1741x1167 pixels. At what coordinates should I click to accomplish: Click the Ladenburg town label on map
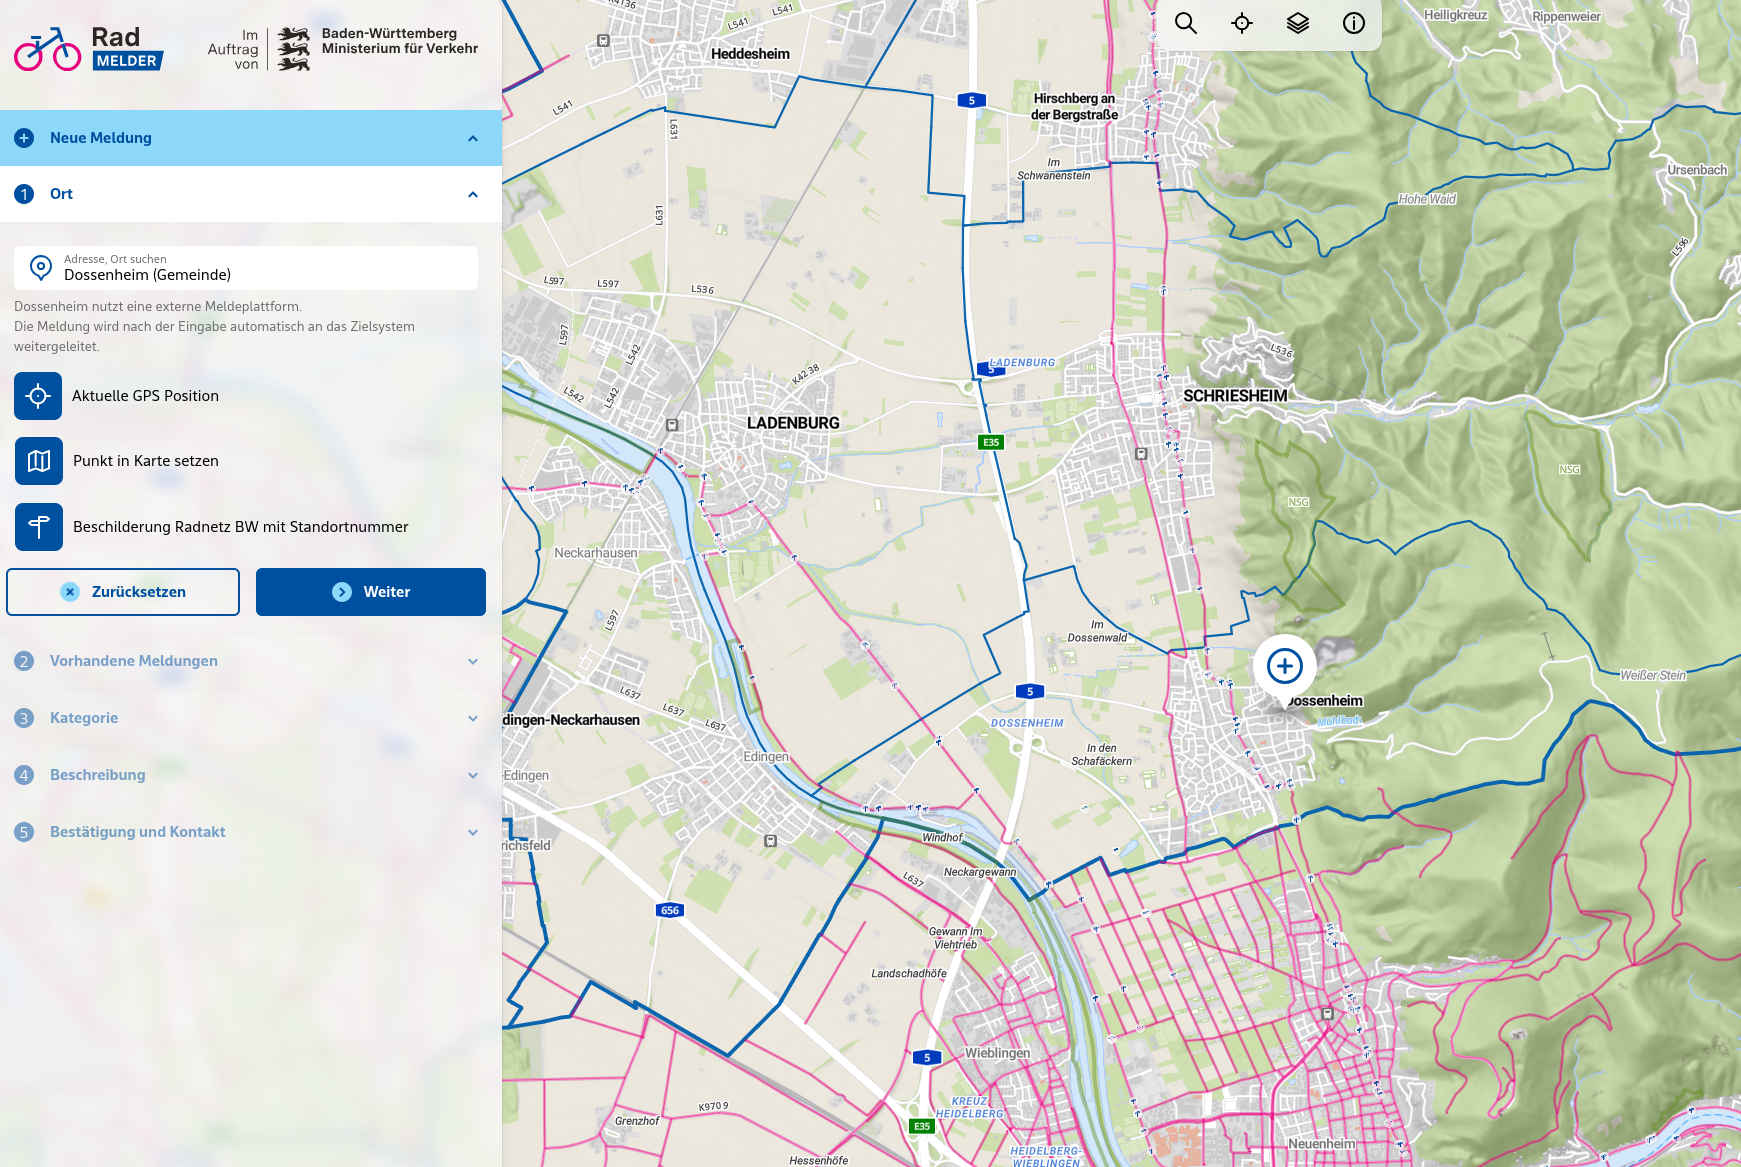pyautogui.click(x=793, y=423)
